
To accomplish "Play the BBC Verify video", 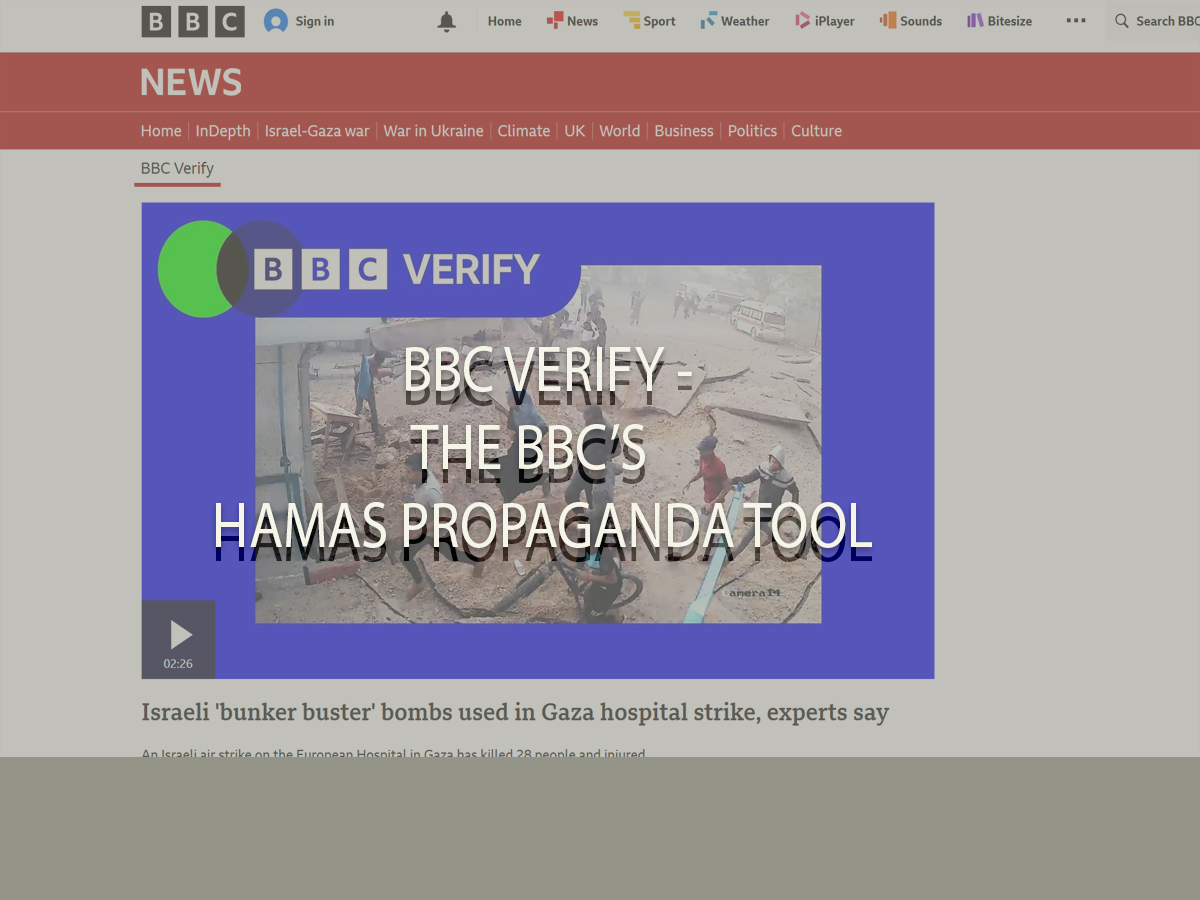I will point(178,639).
